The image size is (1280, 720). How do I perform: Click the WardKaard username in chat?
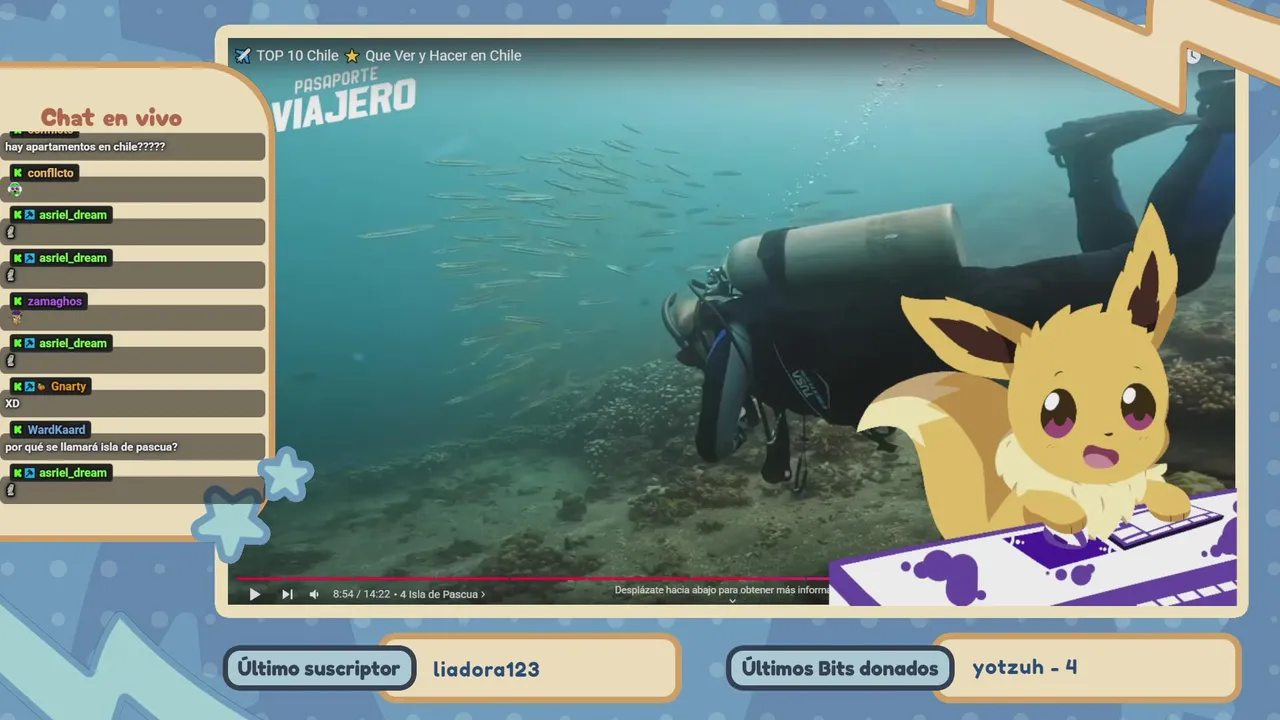[x=56, y=430]
